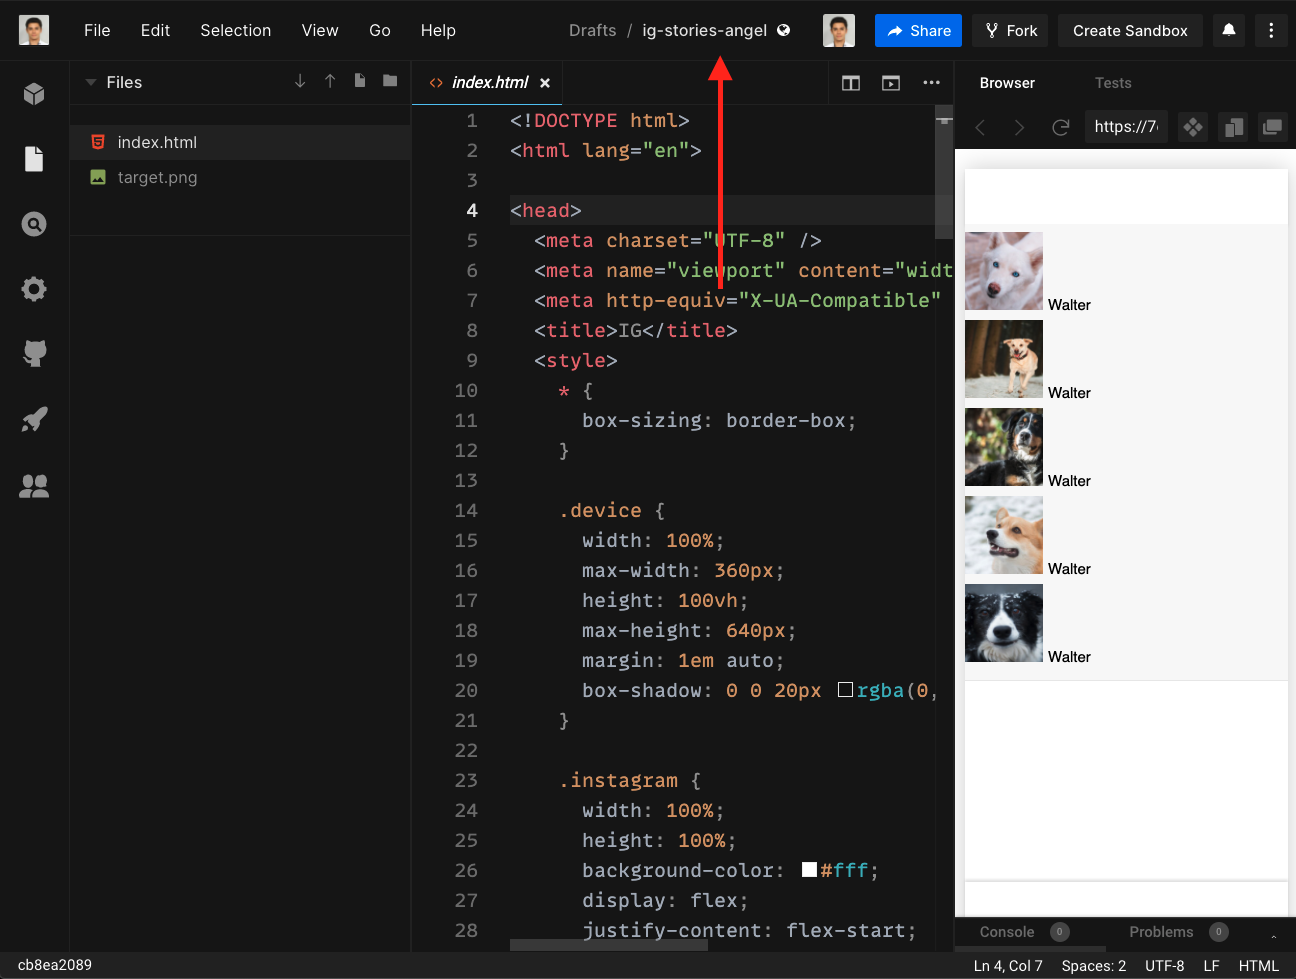Click the #fff white color swatch
The height and width of the screenshot is (979, 1296).
(x=810, y=870)
